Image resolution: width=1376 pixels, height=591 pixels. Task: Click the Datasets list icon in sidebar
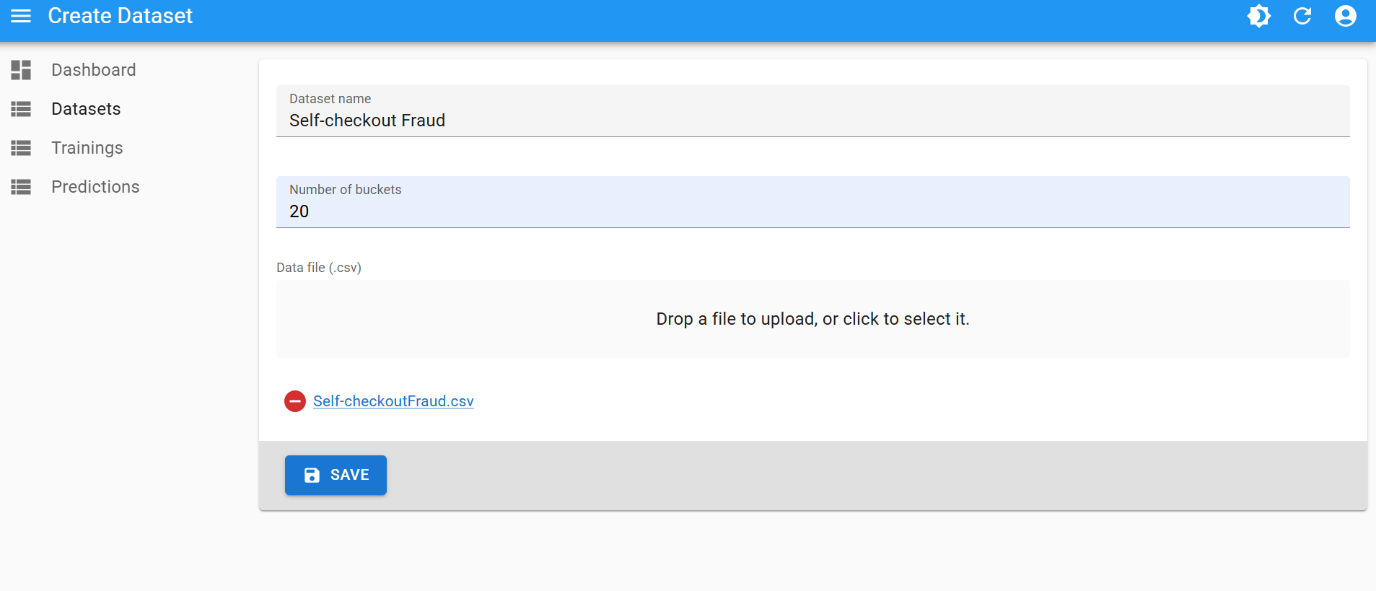[x=21, y=109]
